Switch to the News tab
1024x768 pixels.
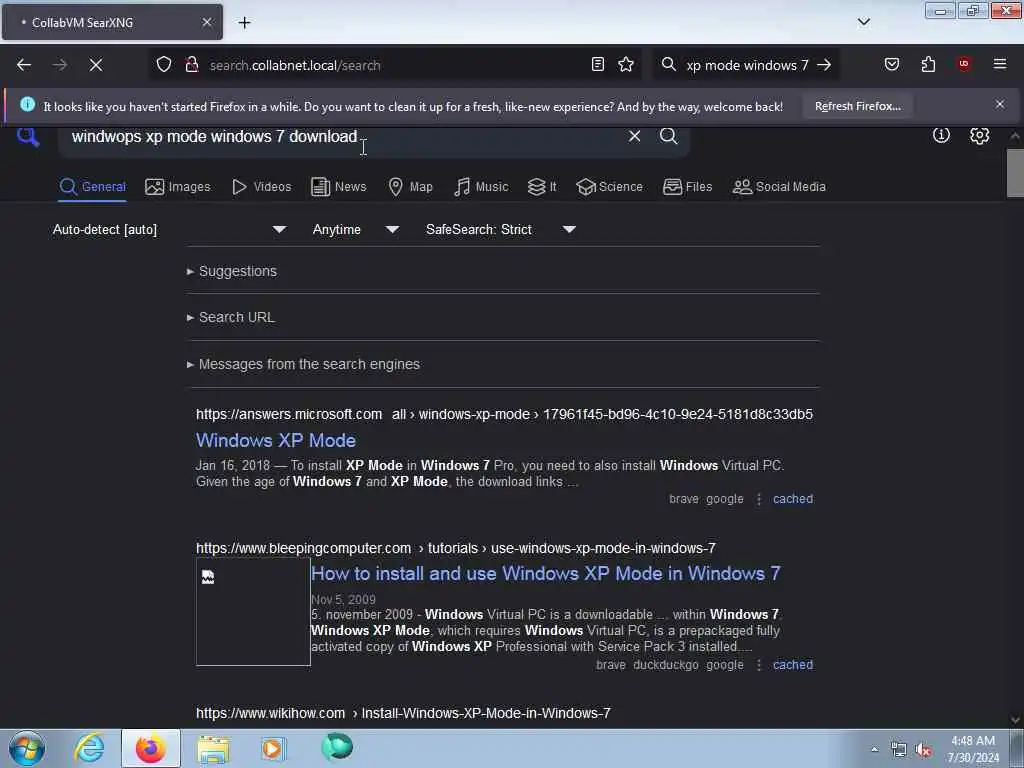coord(338,187)
